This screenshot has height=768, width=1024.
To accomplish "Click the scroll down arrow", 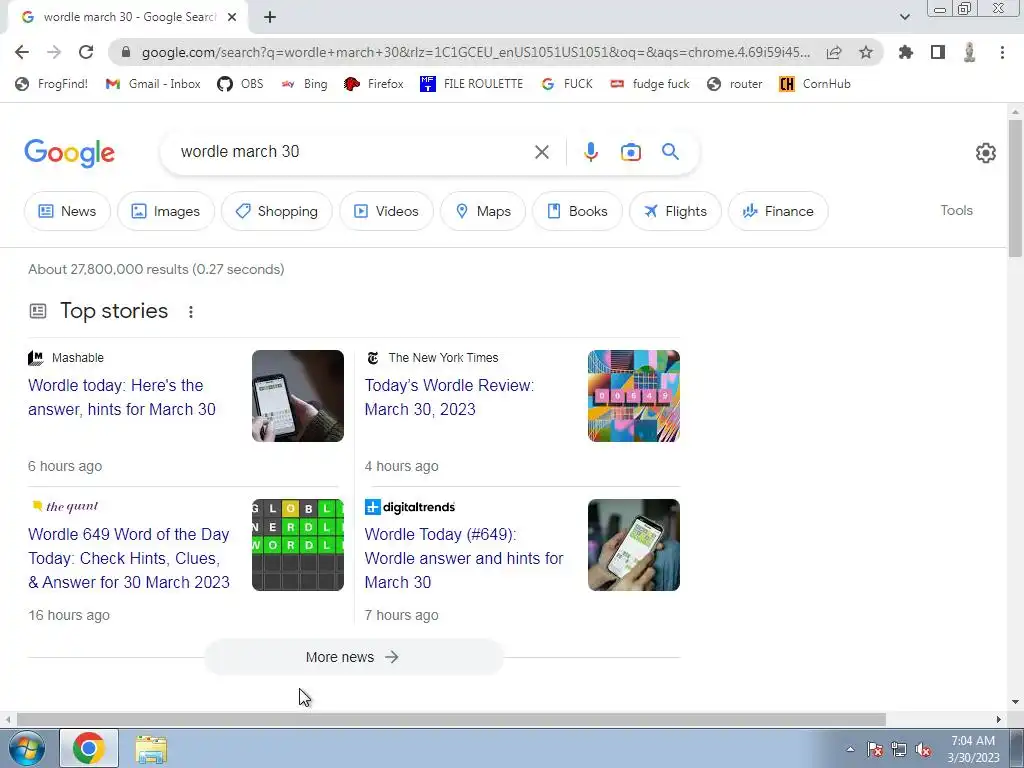I will coord(1015,702).
